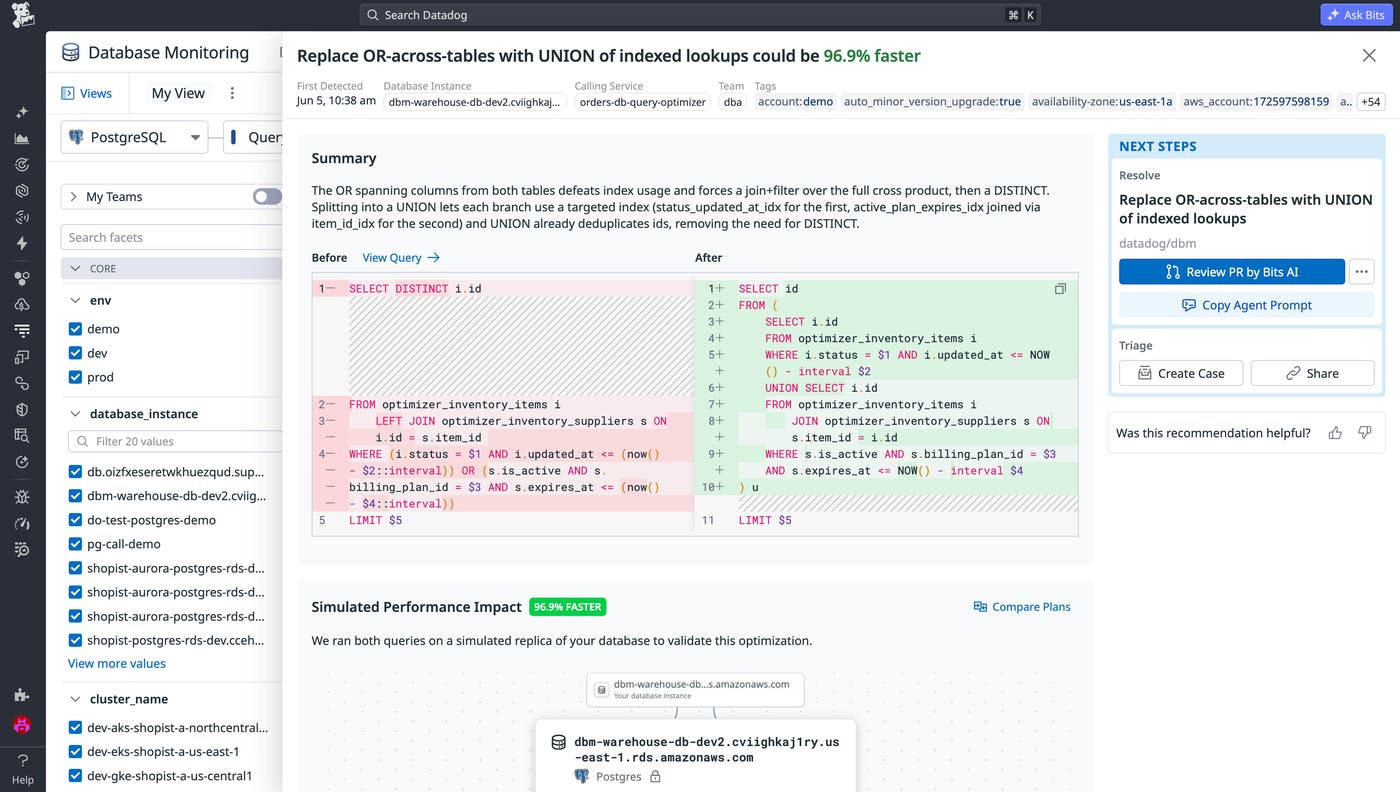
Task: Open the three-dot menu next to My View
Action: pos(232,93)
